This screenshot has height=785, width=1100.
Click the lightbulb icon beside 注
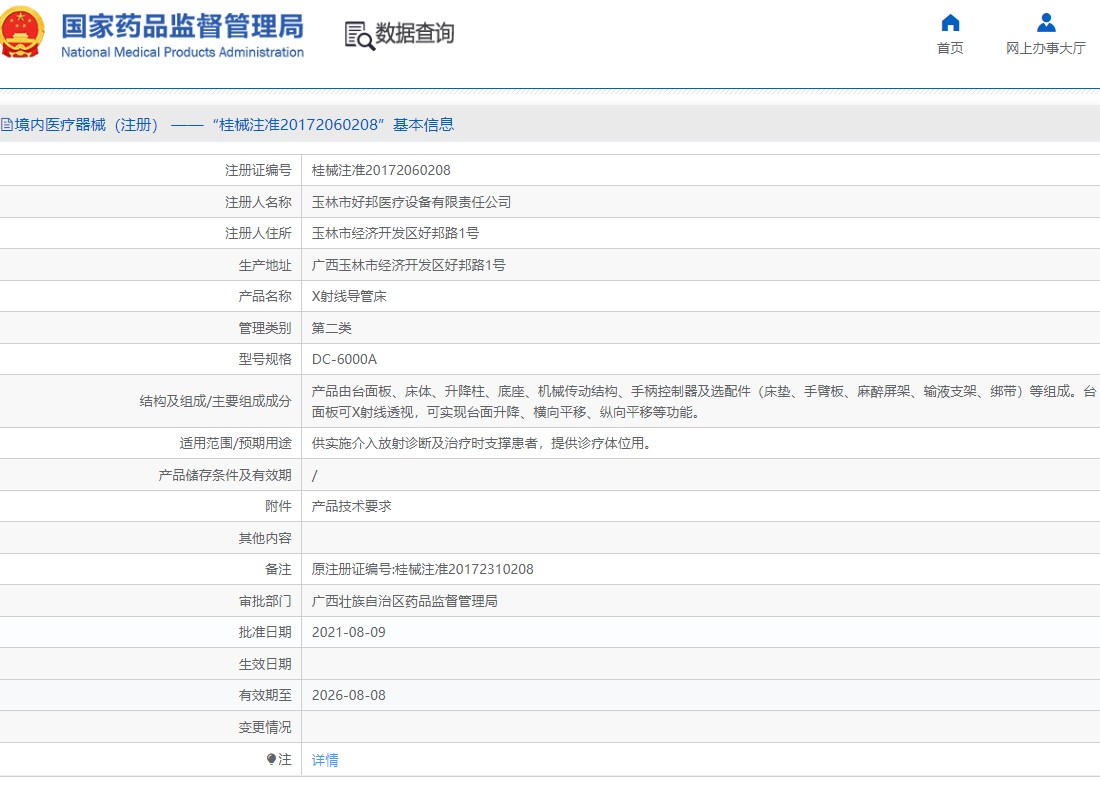coord(271,759)
